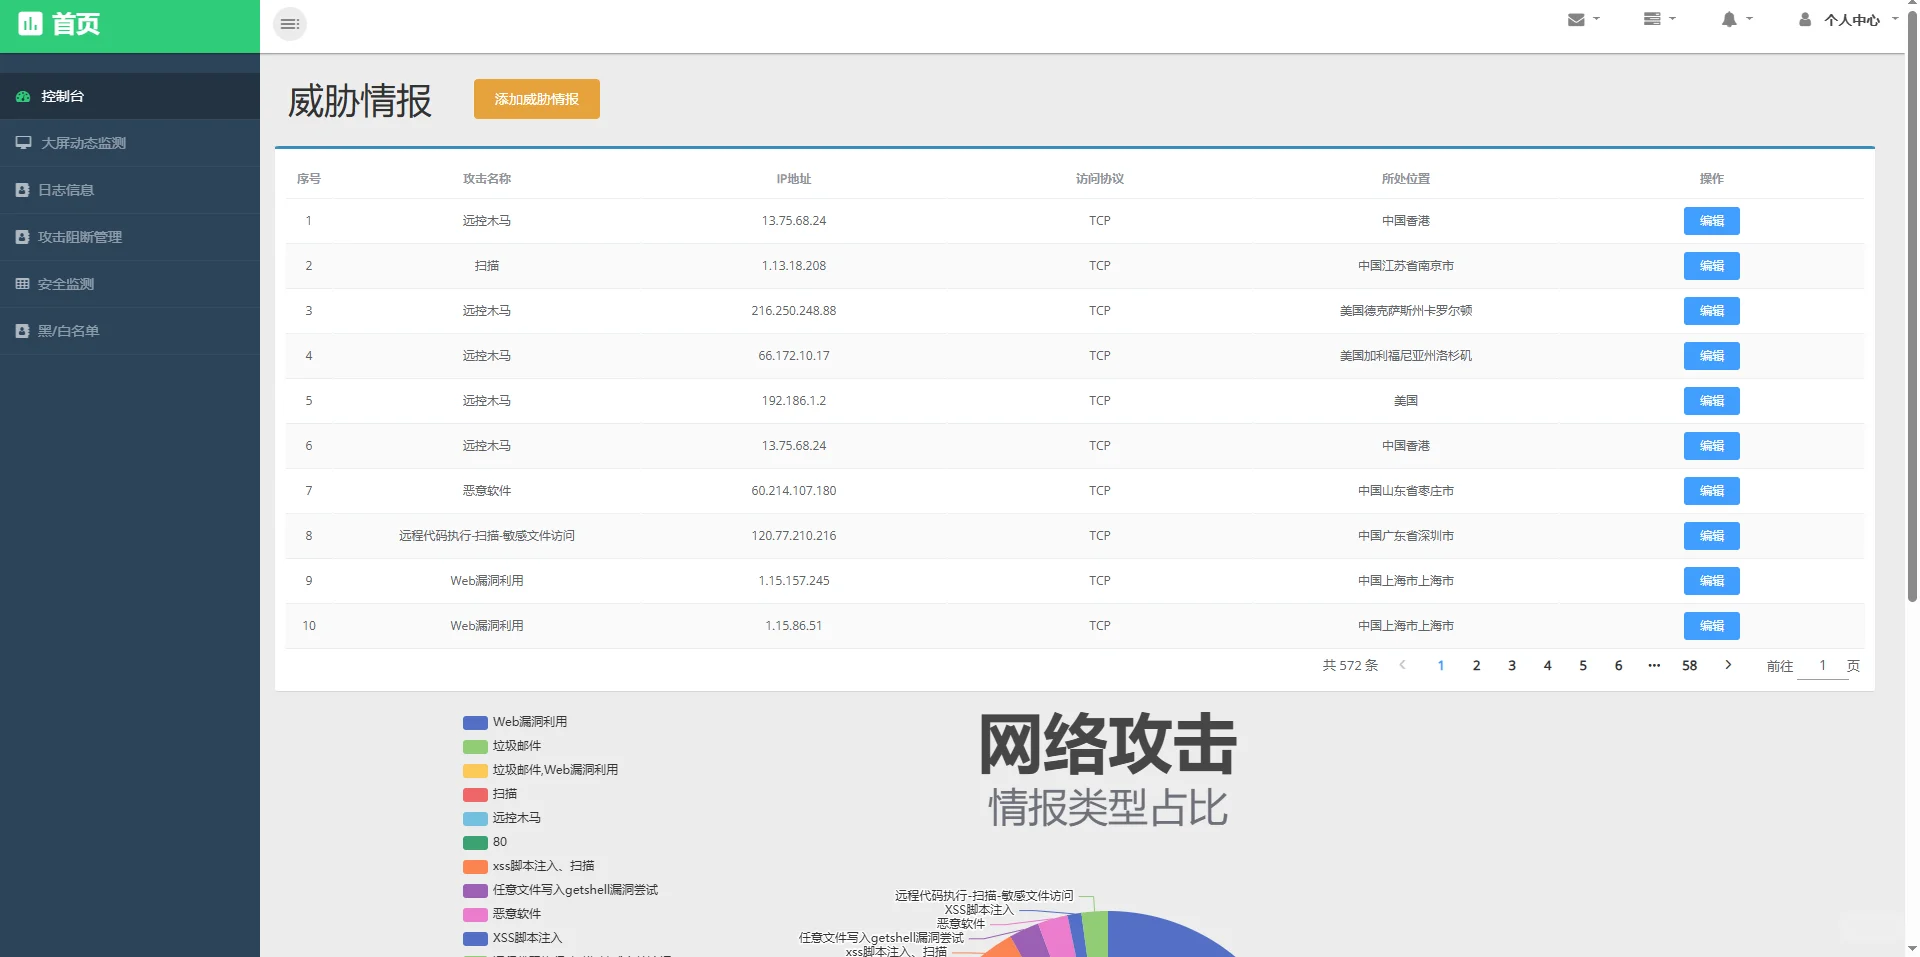1920x957 pixels.
Task: Toggle the sidebar with hamburger menu button
Action: [289, 23]
